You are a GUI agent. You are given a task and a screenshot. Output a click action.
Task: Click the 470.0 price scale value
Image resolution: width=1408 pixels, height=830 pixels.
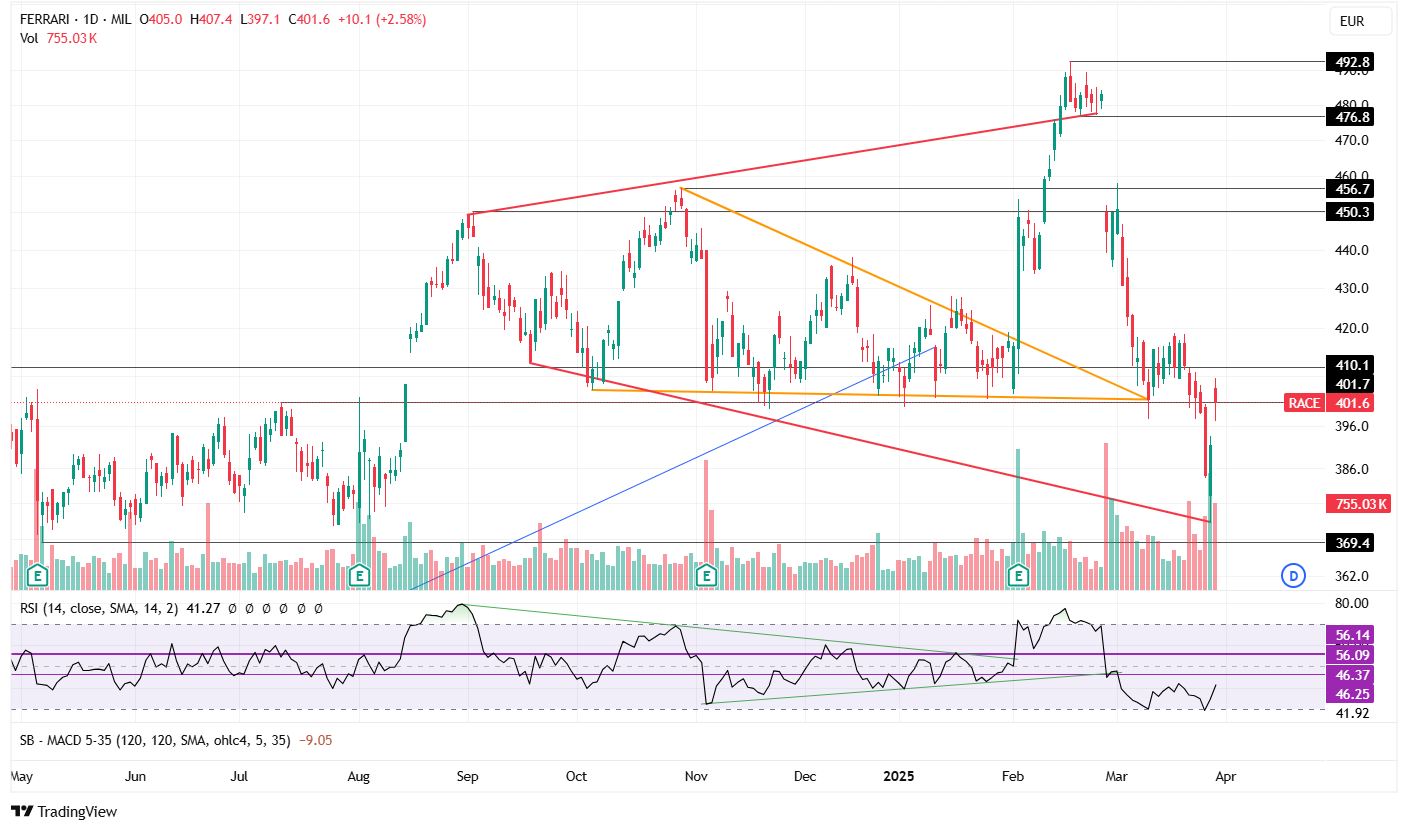1352,143
